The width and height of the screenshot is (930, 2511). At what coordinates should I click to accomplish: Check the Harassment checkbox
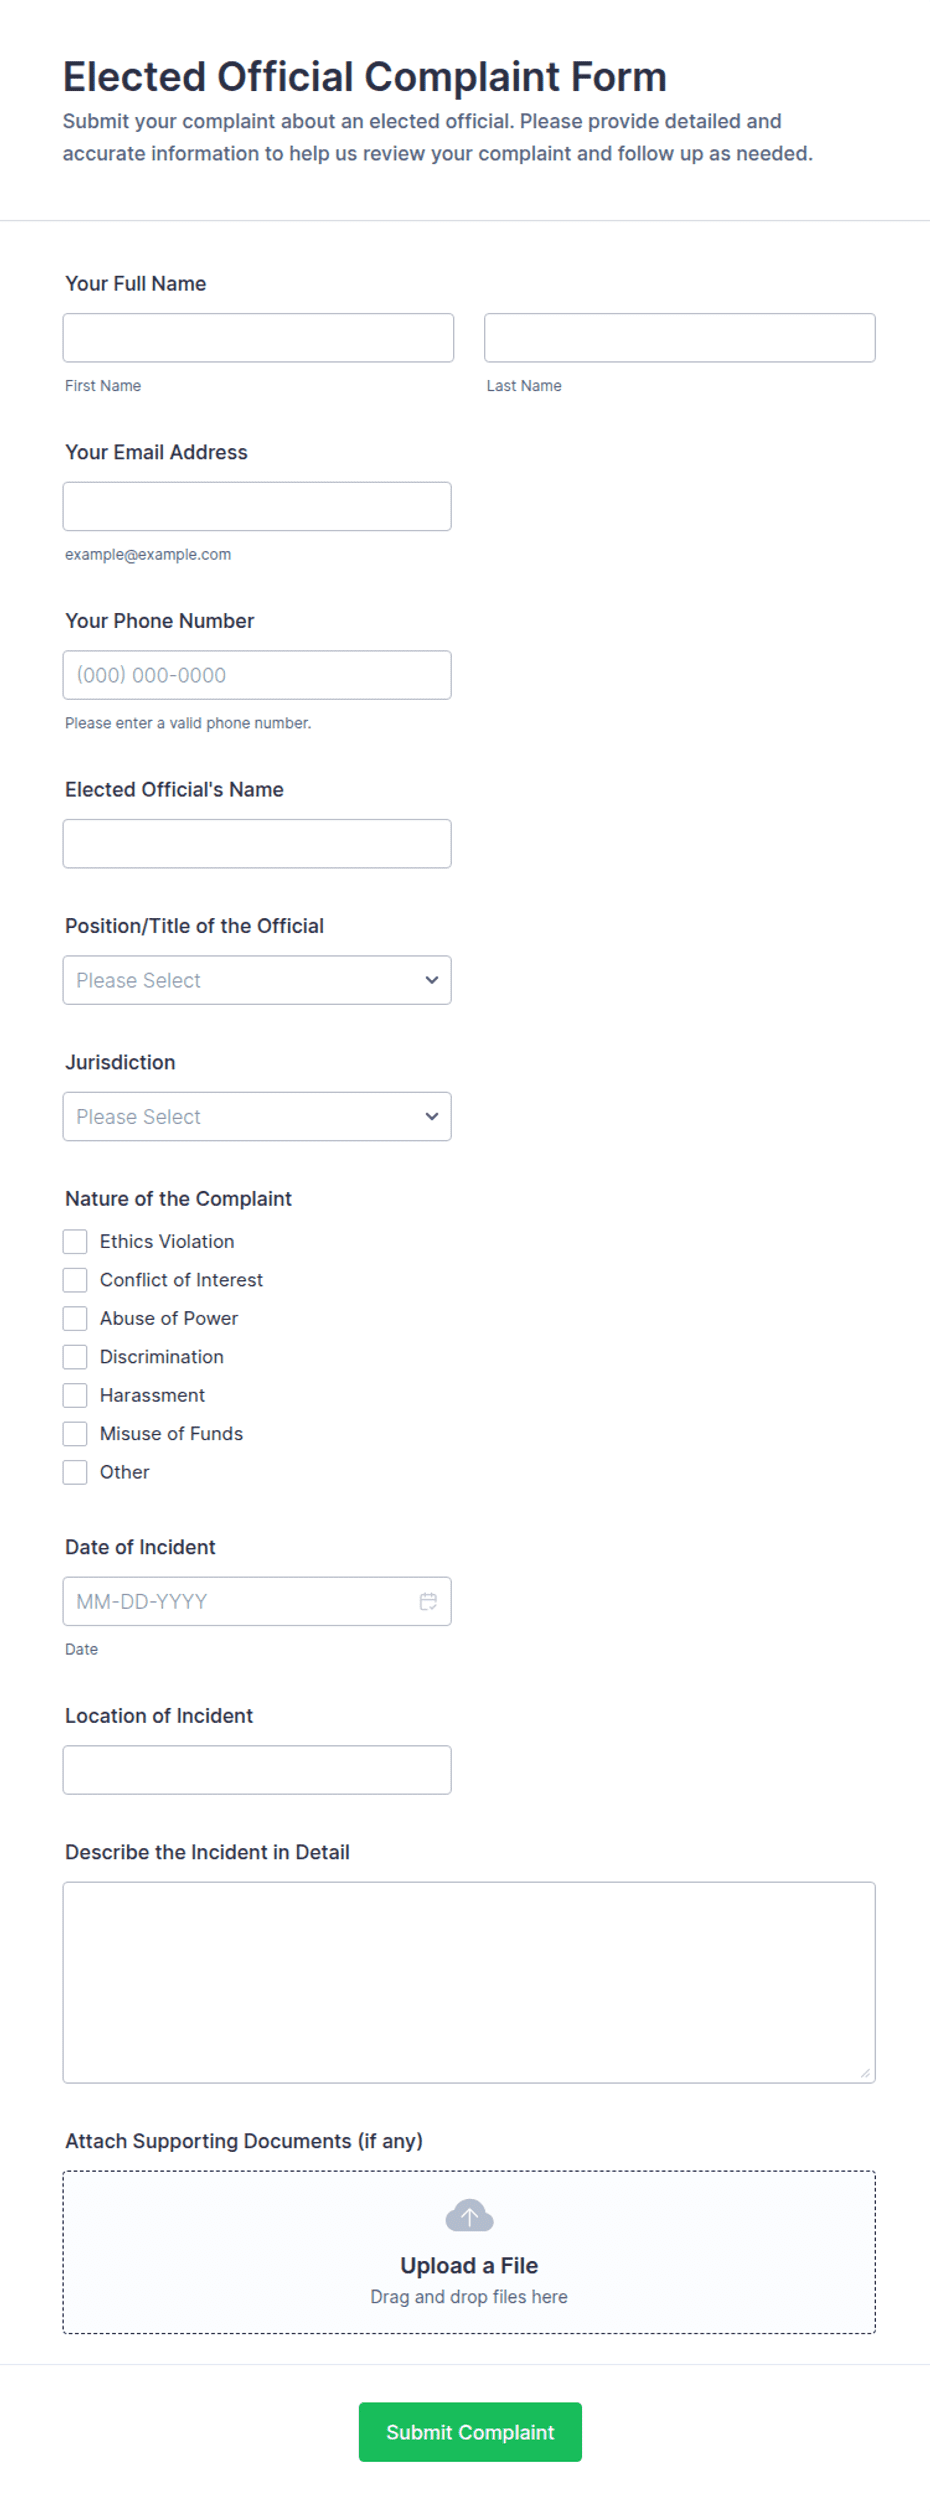[x=75, y=1394]
